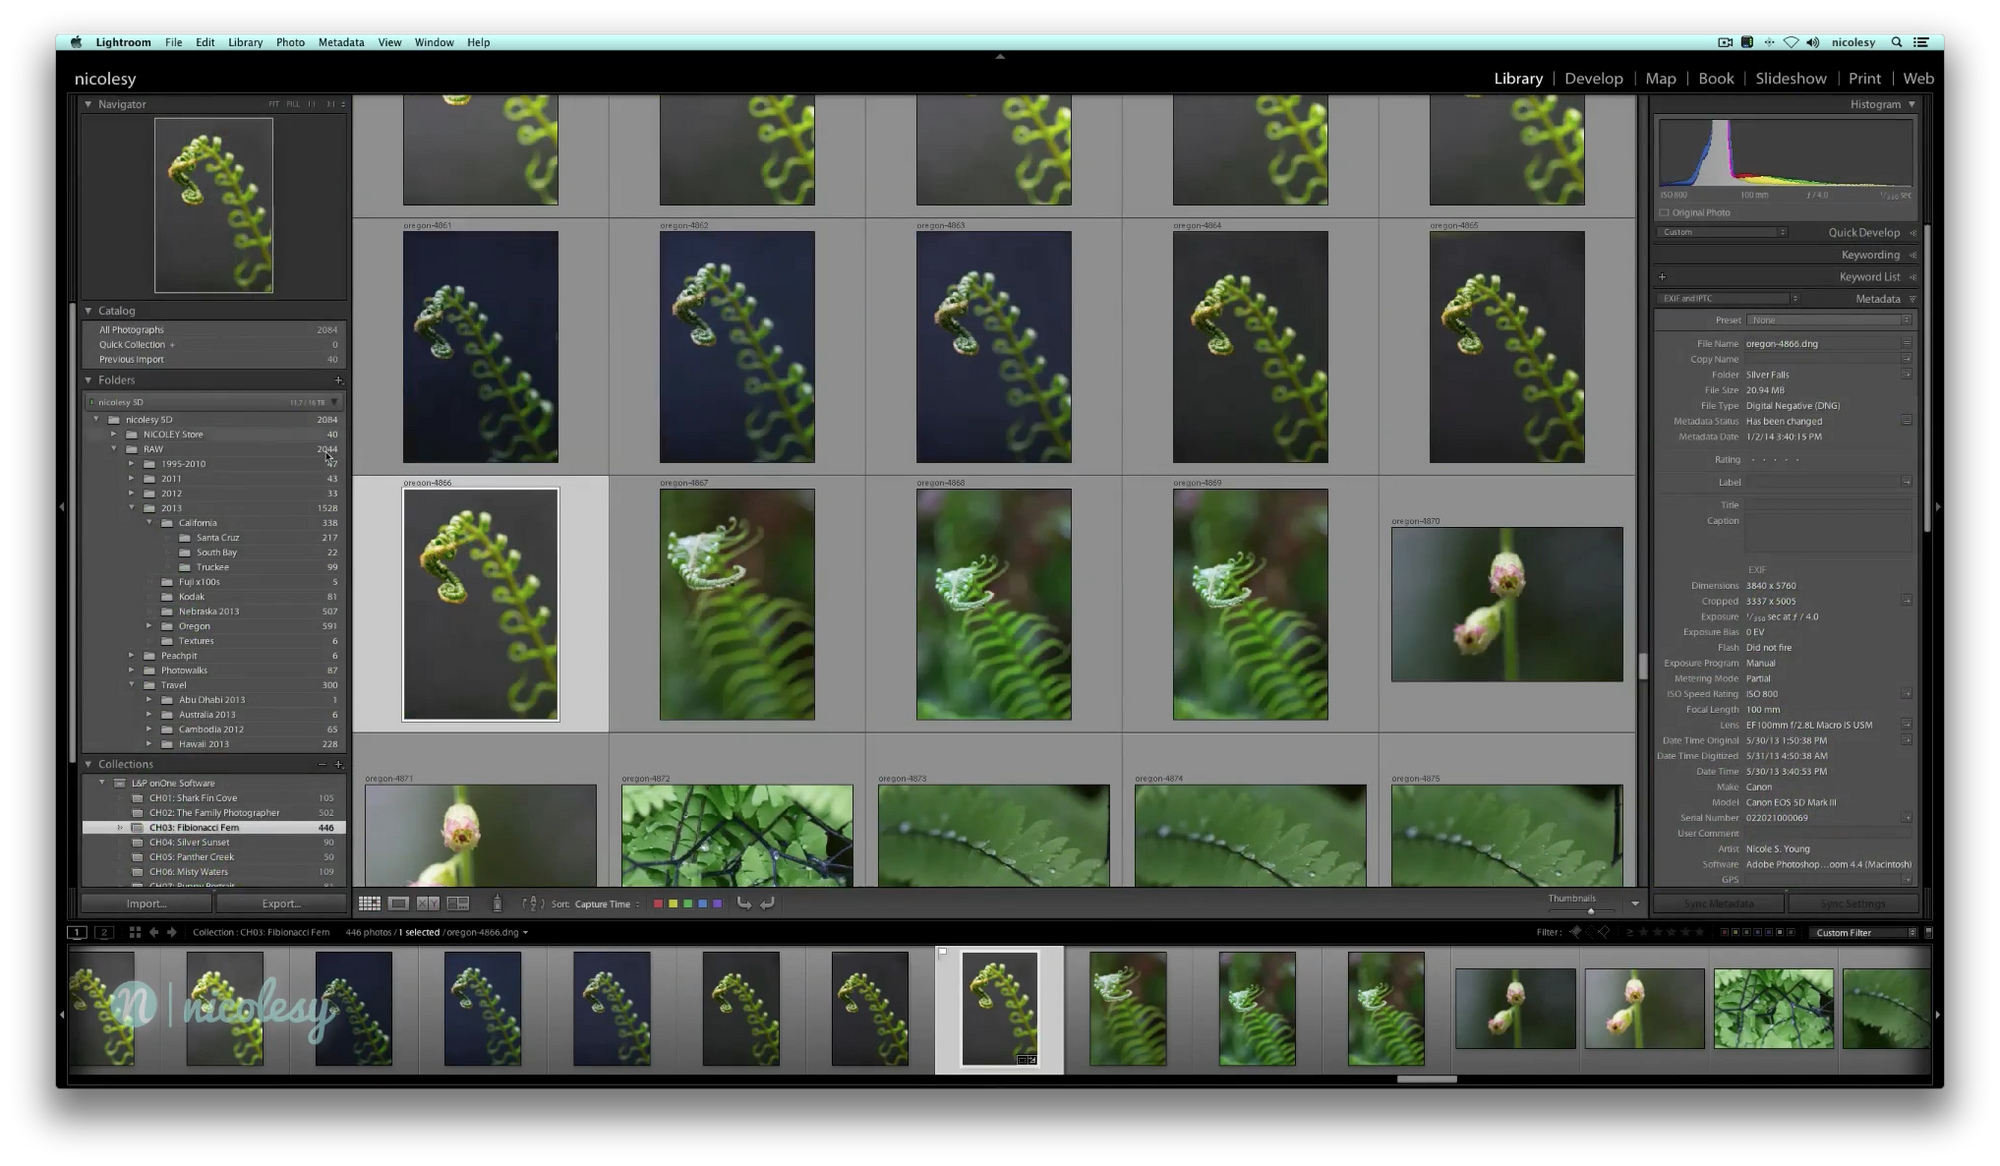Collapse the 2013 folder tree

point(132,508)
